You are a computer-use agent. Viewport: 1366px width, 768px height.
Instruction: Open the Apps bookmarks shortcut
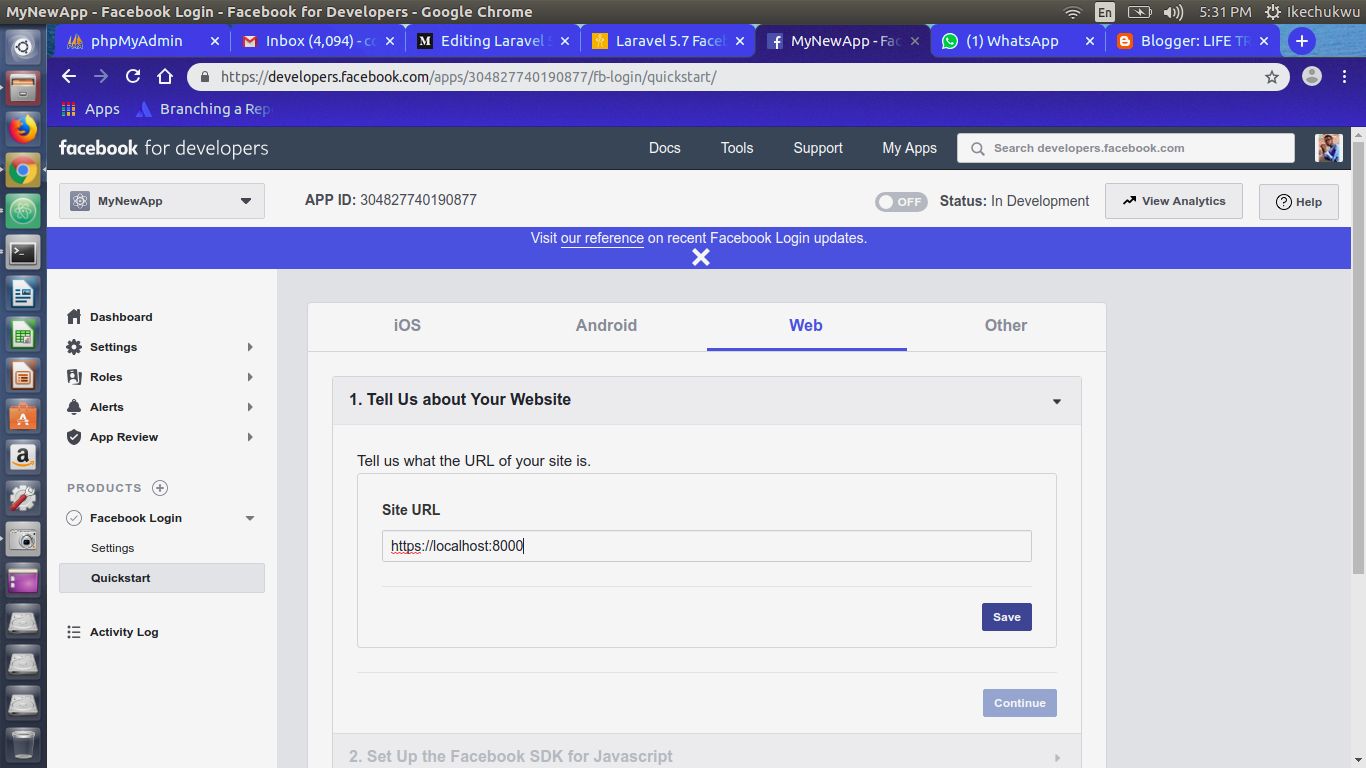coord(90,109)
